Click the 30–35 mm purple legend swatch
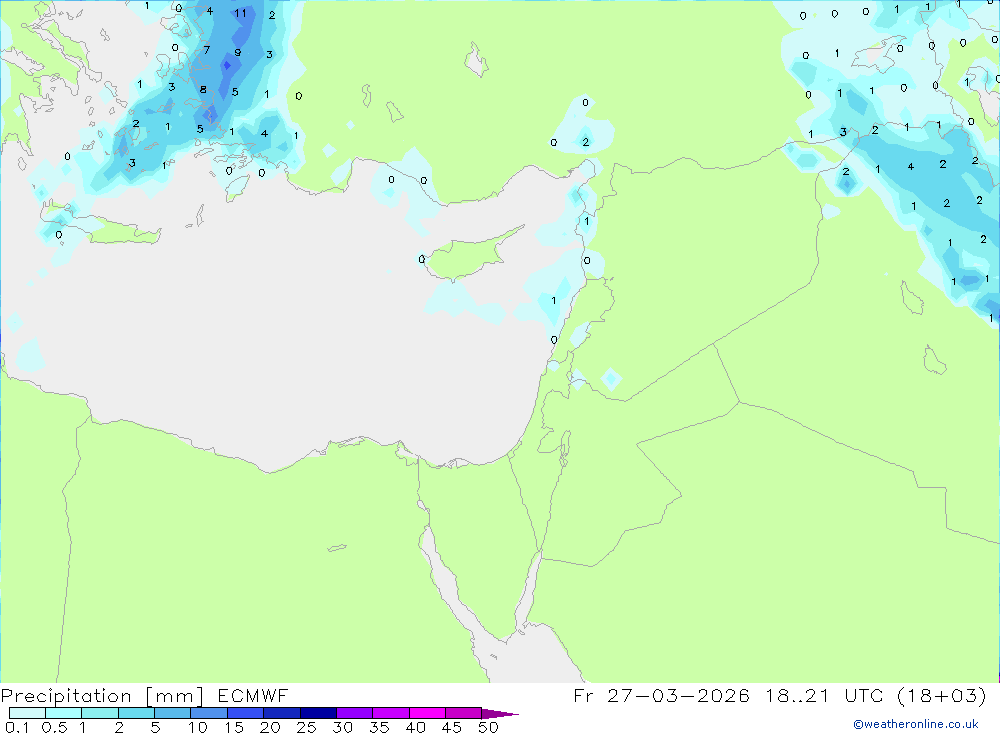 (354, 713)
